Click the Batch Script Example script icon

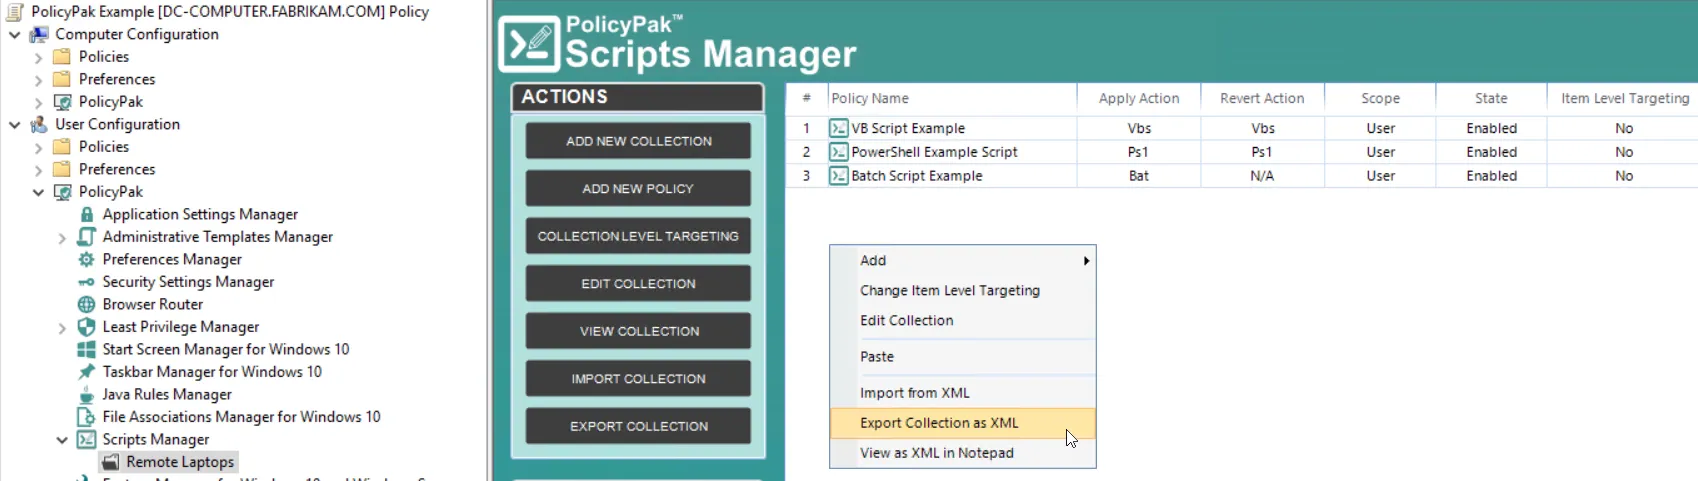click(x=838, y=176)
